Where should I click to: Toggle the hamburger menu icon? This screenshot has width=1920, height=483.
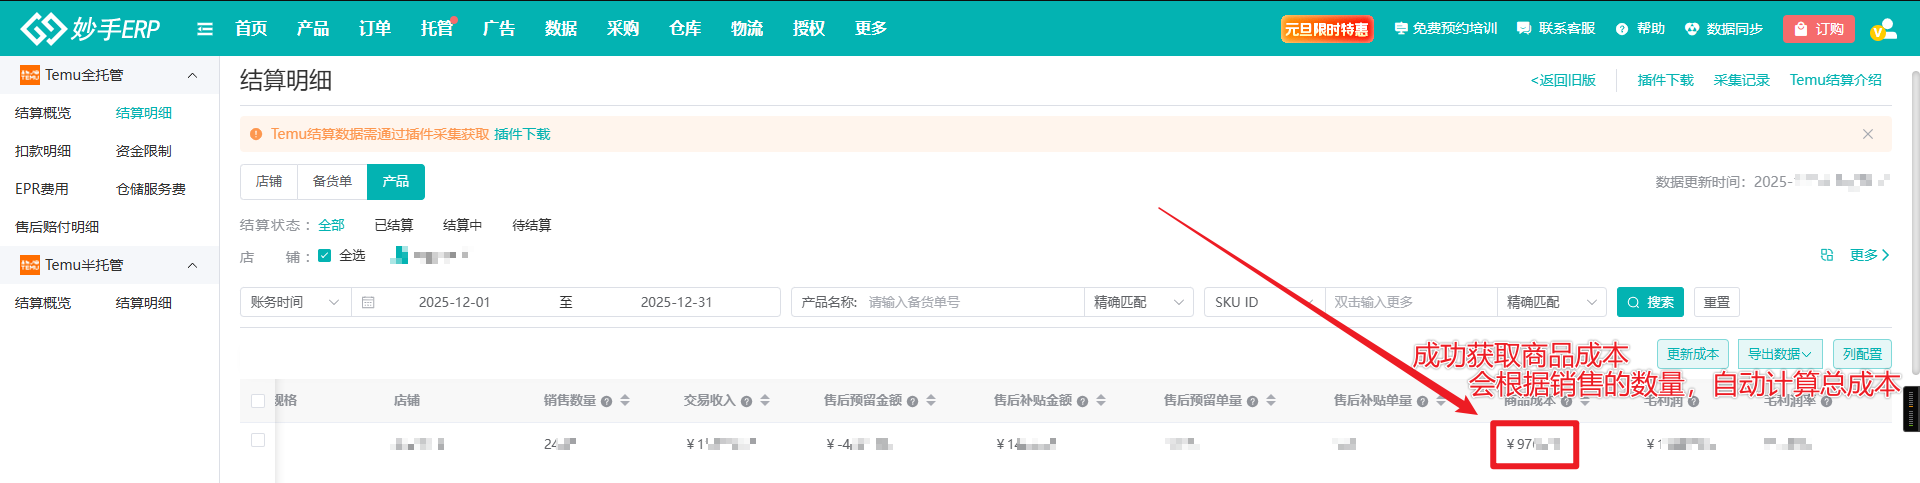(205, 29)
